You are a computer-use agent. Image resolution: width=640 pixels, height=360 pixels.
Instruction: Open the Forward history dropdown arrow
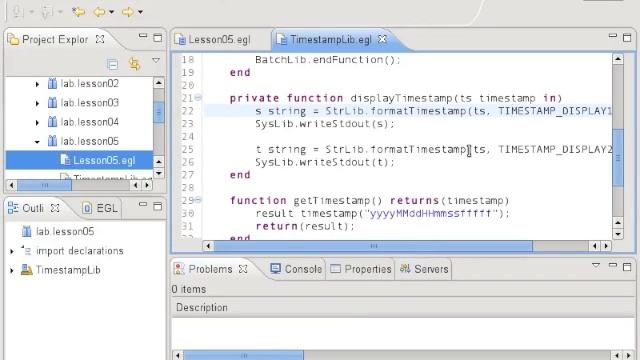(140, 12)
